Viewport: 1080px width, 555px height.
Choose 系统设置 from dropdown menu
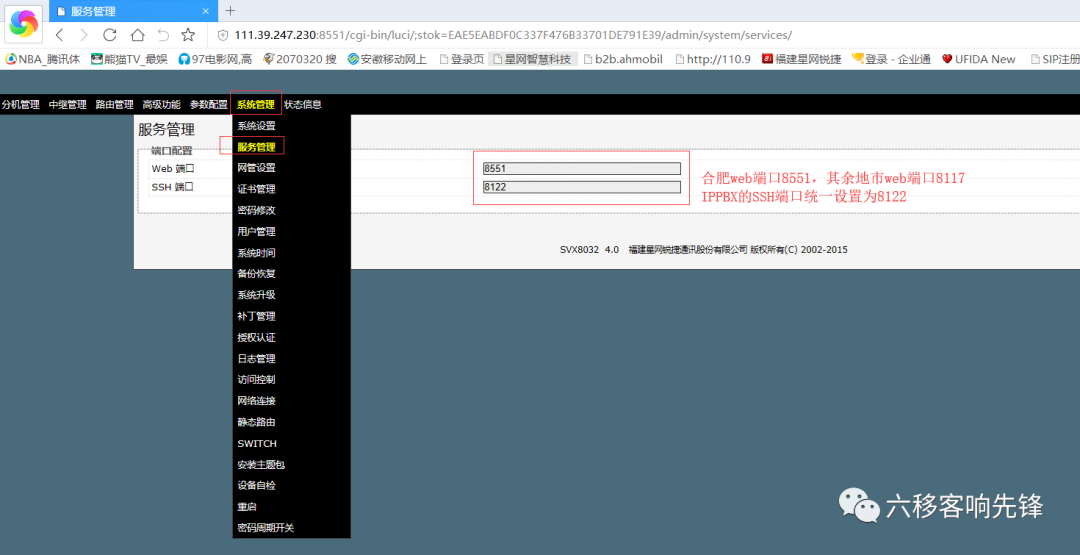[x=256, y=126]
